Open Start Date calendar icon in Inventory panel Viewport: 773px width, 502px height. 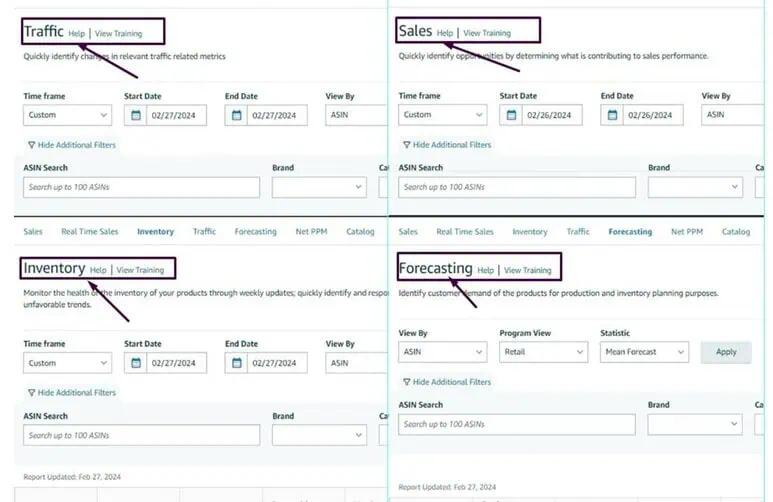point(136,363)
